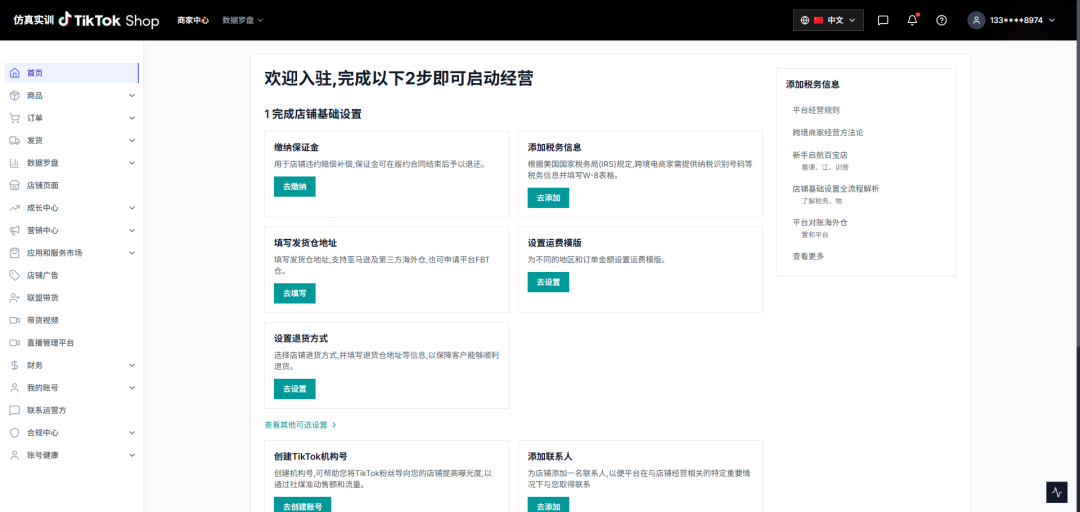Switch to the 商家中心 top tab

tap(193, 20)
